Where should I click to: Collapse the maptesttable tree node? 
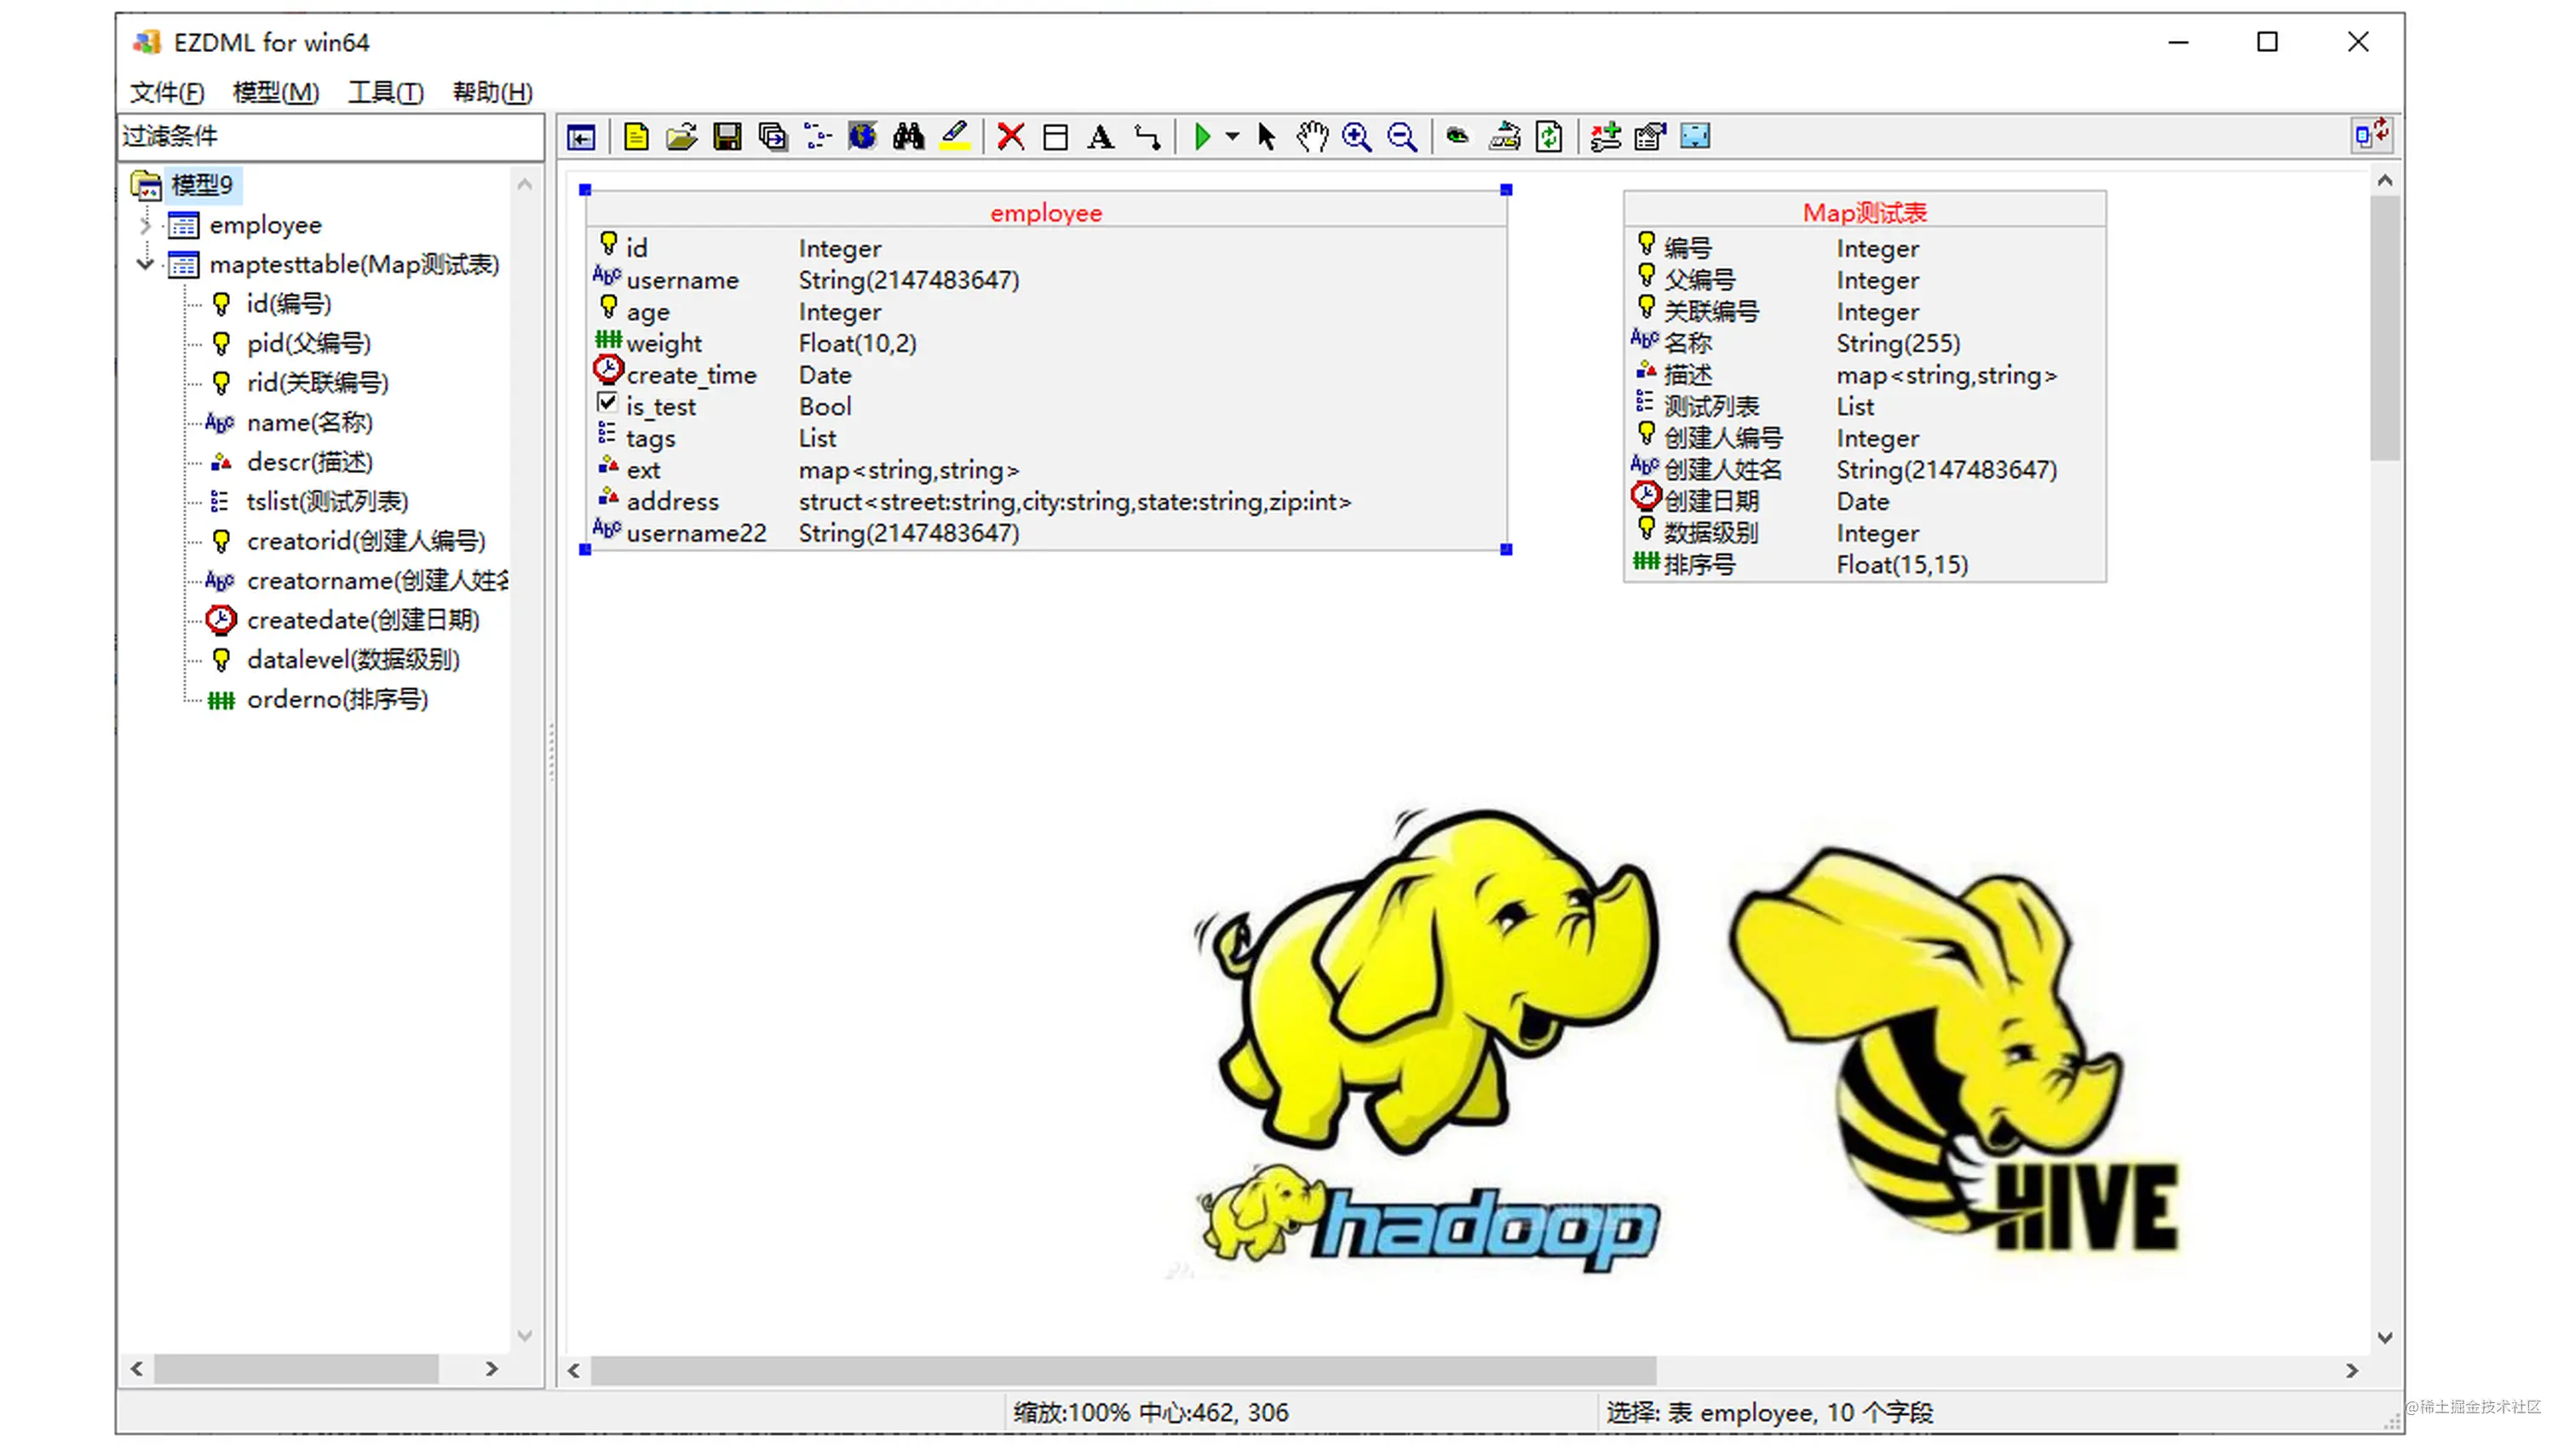click(x=145, y=264)
